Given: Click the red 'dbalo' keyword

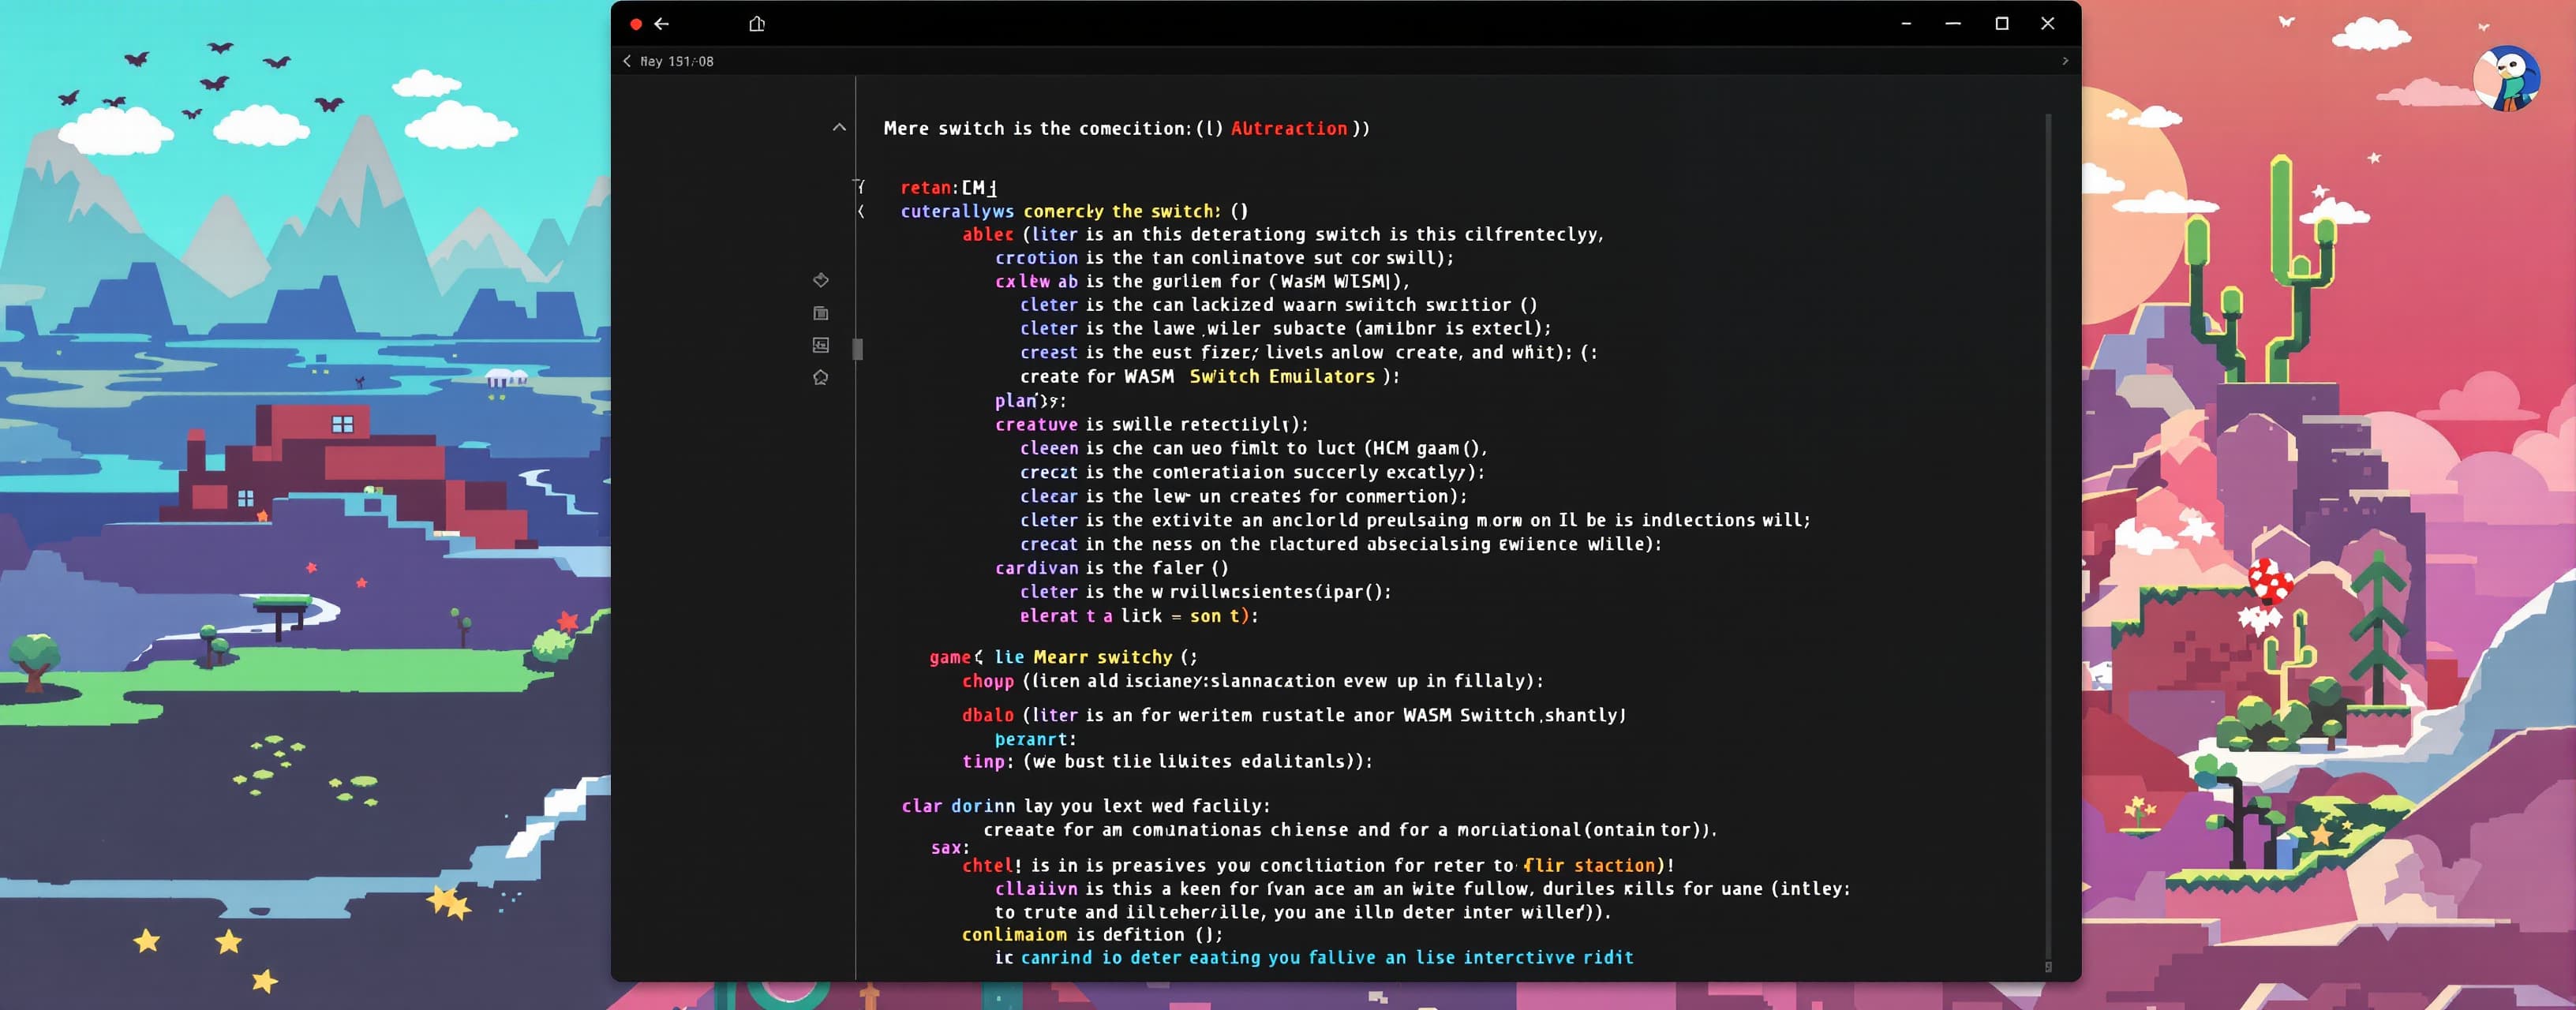Looking at the screenshot, I should click(988, 715).
